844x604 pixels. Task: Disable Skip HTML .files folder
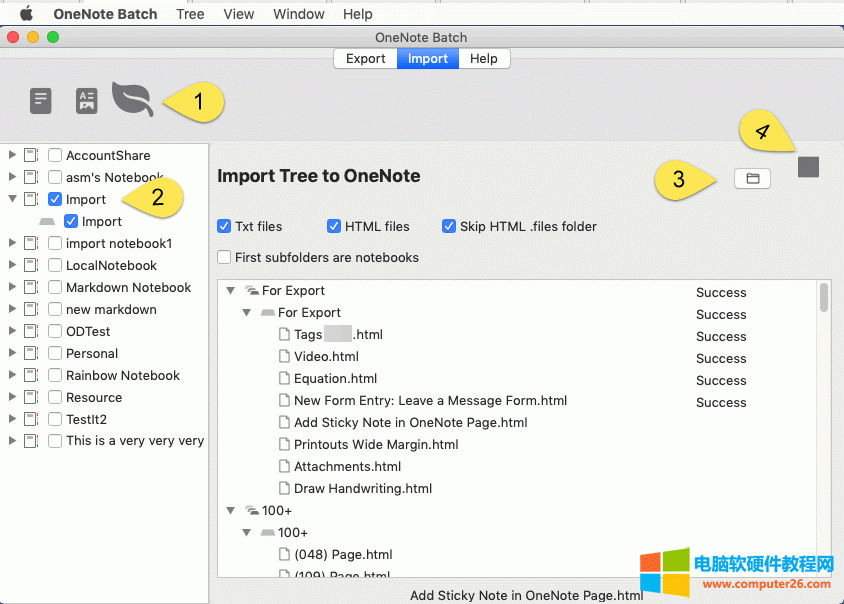point(449,226)
